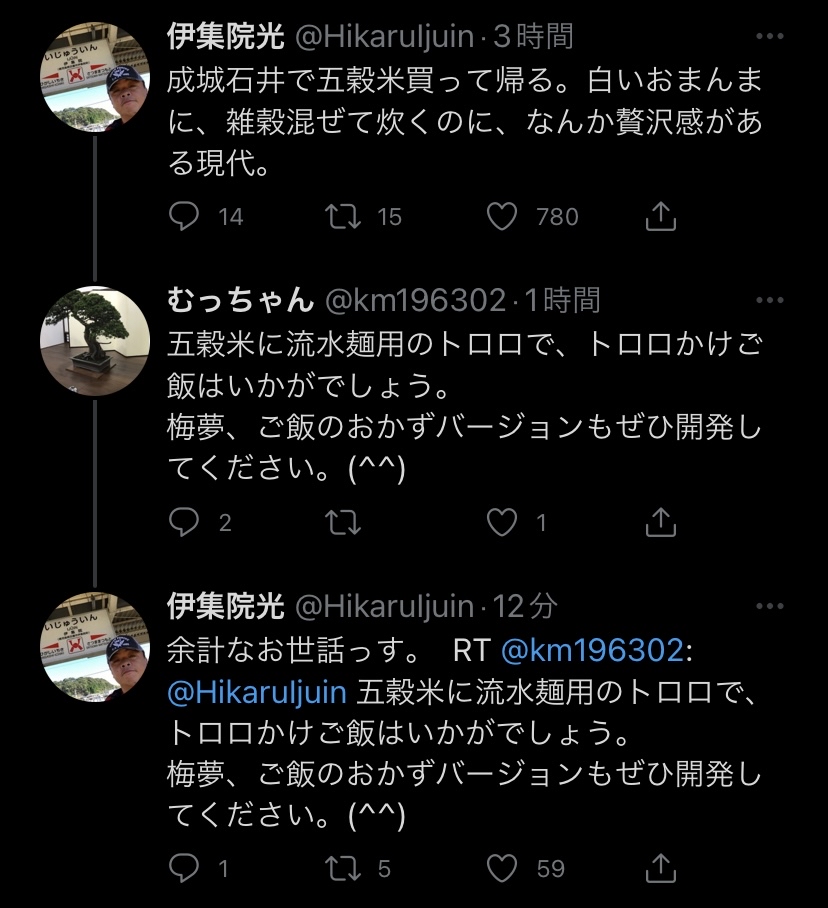Open more options on むっちゃん's tweet
This screenshot has height=908, width=828.
tap(769, 299)
